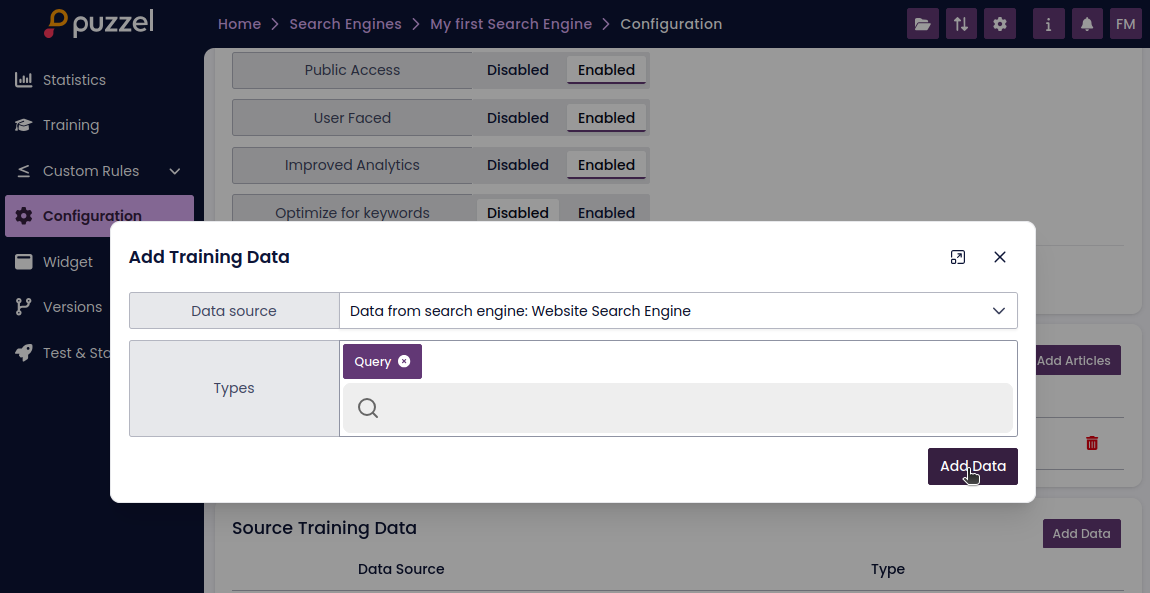Click the info icon in top header
This screenshot has width=1150, height=593.
[x=1048, y=24]
